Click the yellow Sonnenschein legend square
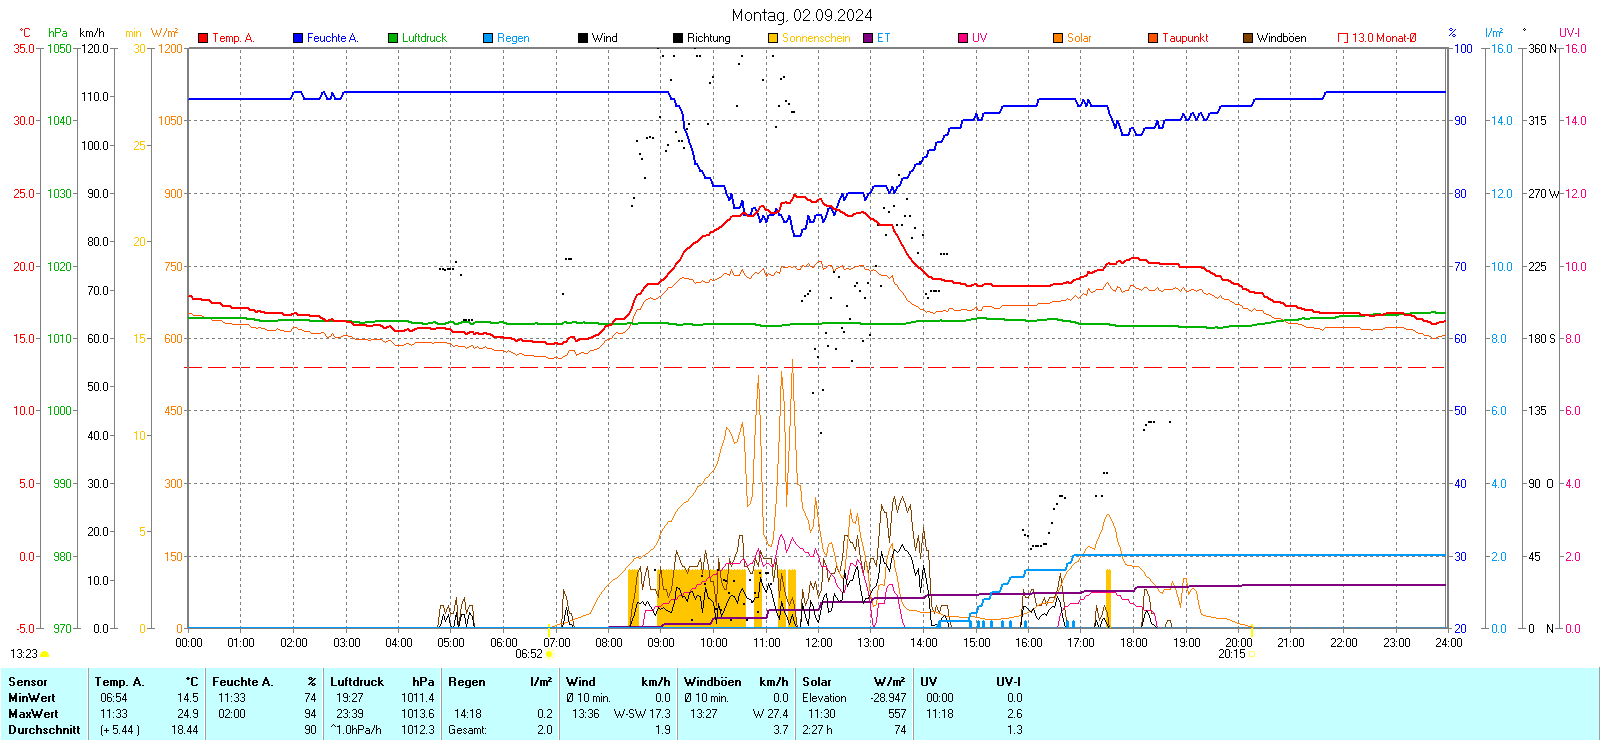This screenshot has width=1600, height=740. coord(773,38)
